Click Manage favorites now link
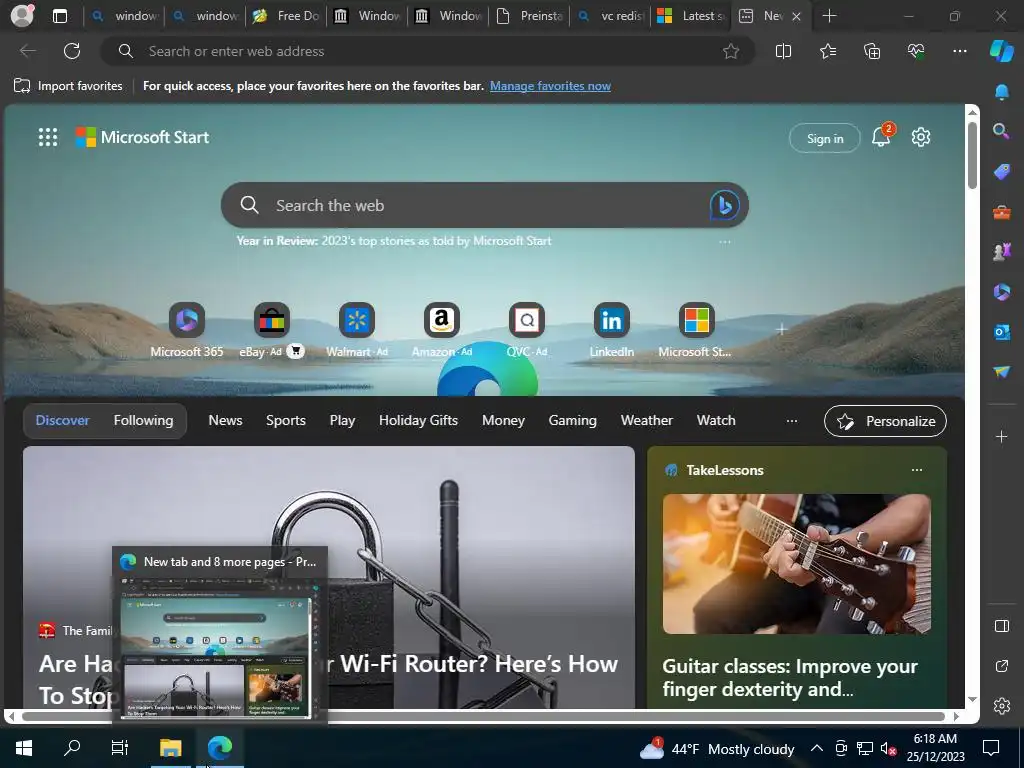 click(550, 86)
